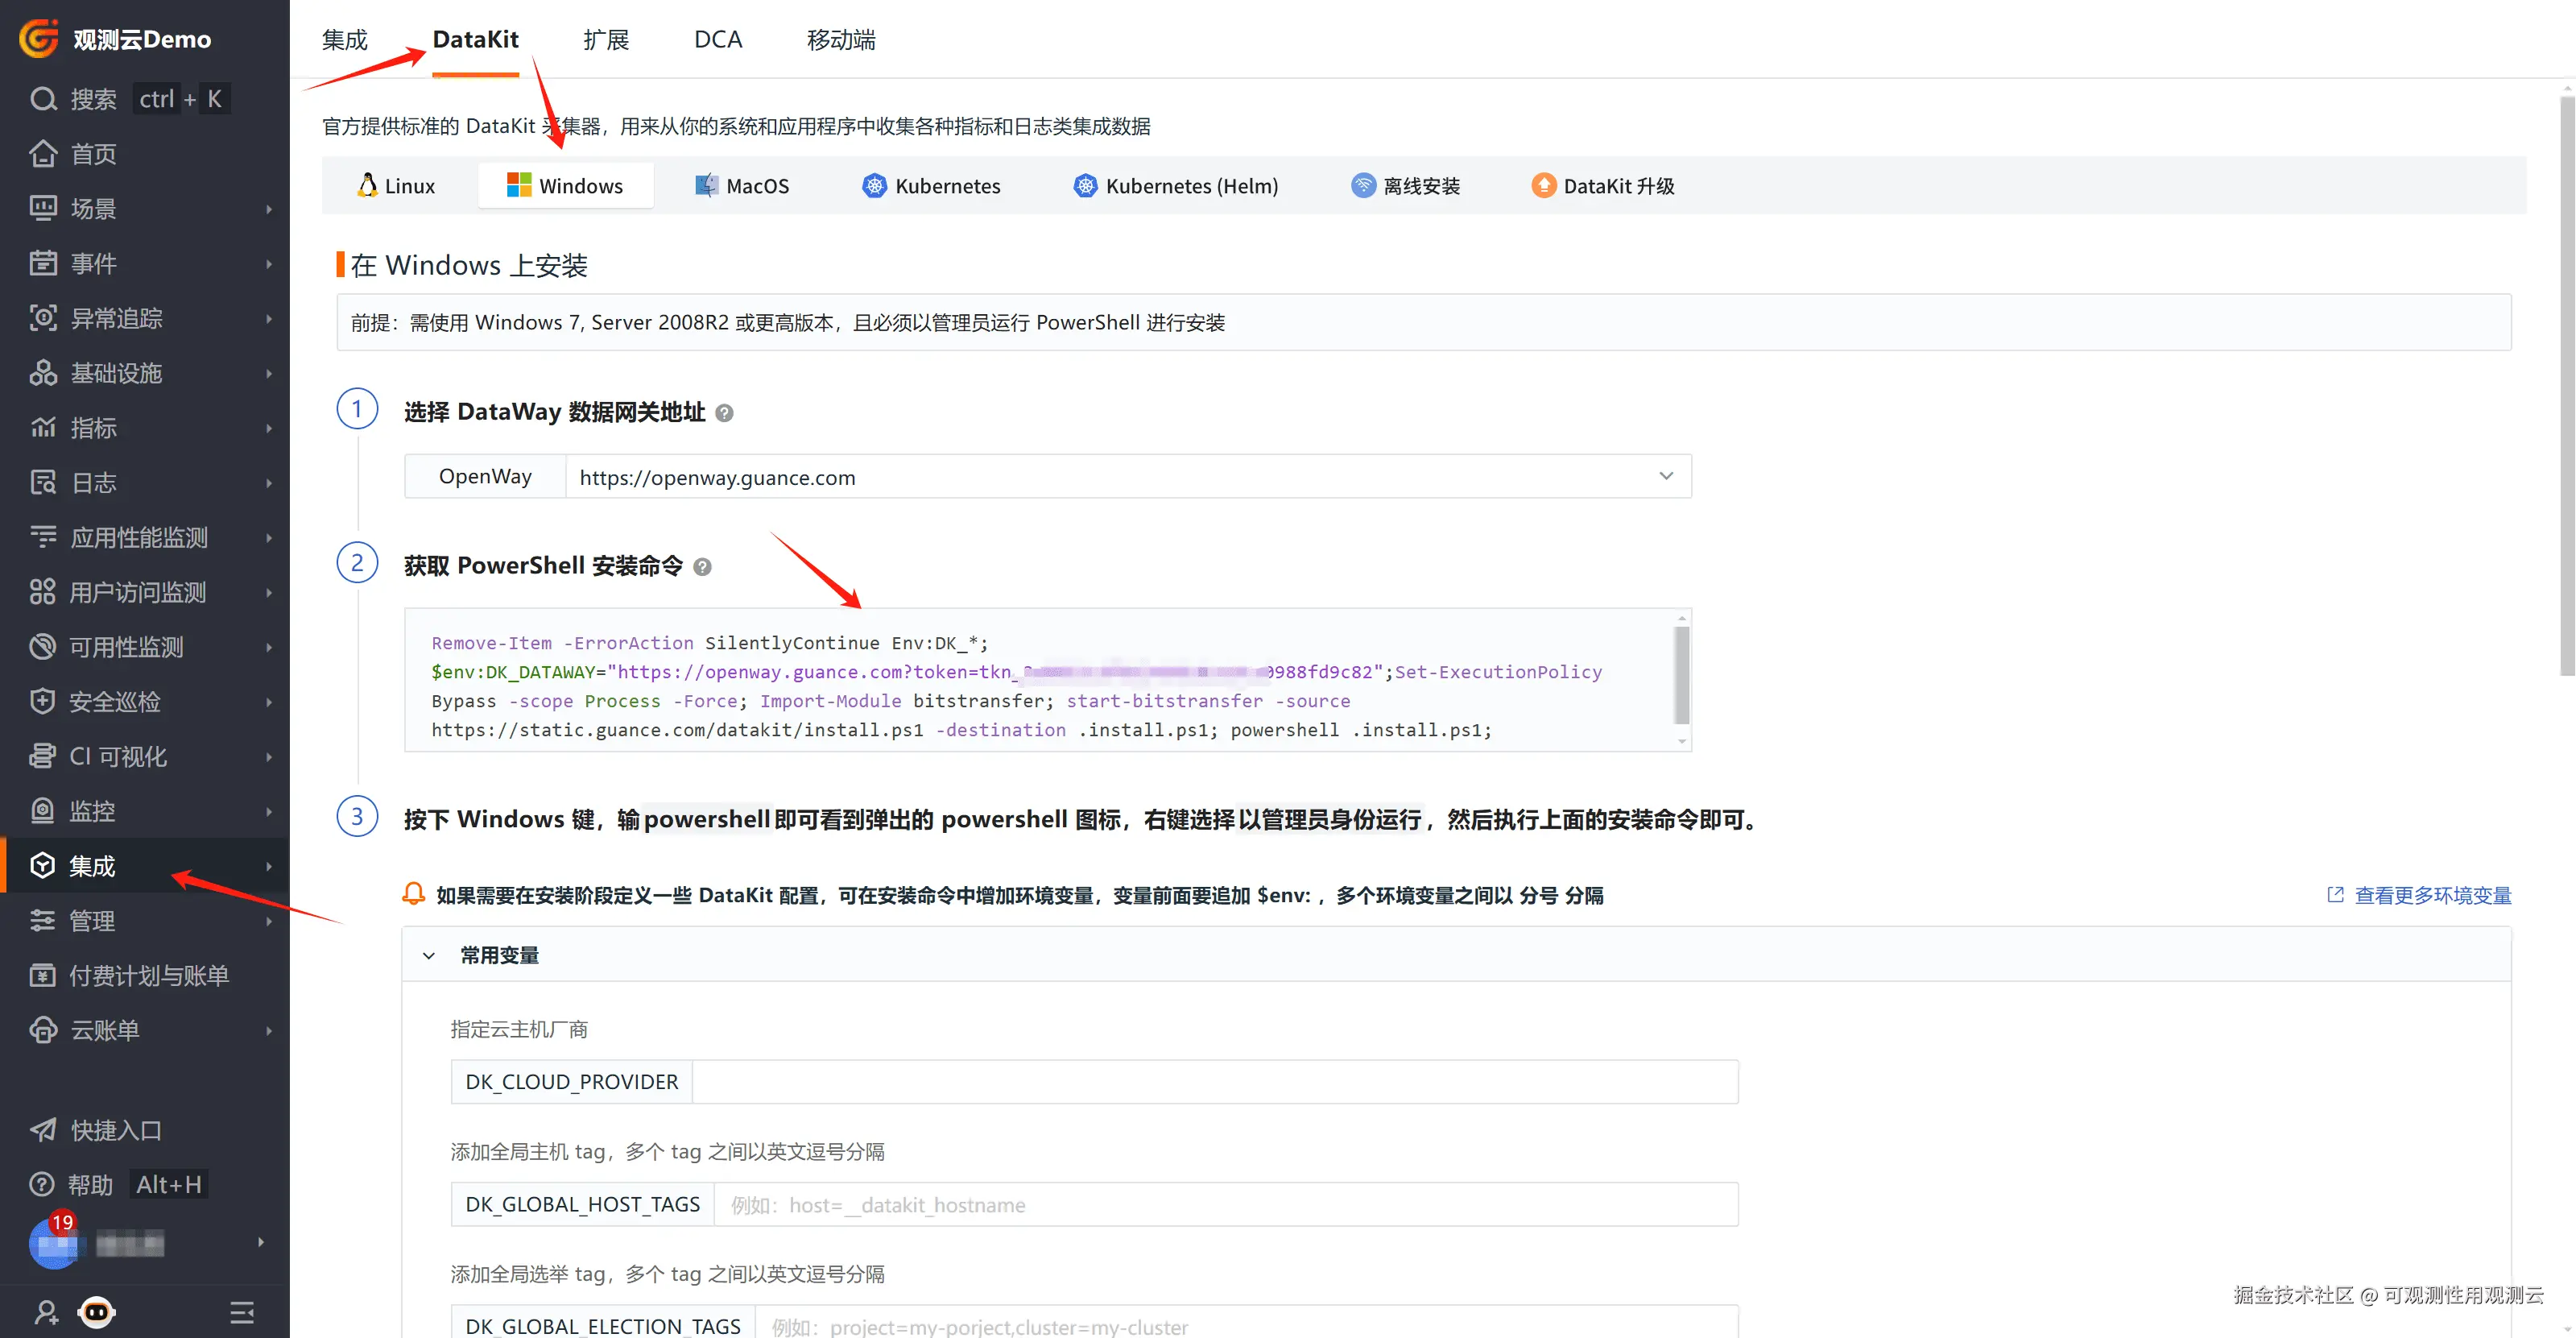
Task: Click the DataKit 升级 tab button
Action: coord(1603,186)
